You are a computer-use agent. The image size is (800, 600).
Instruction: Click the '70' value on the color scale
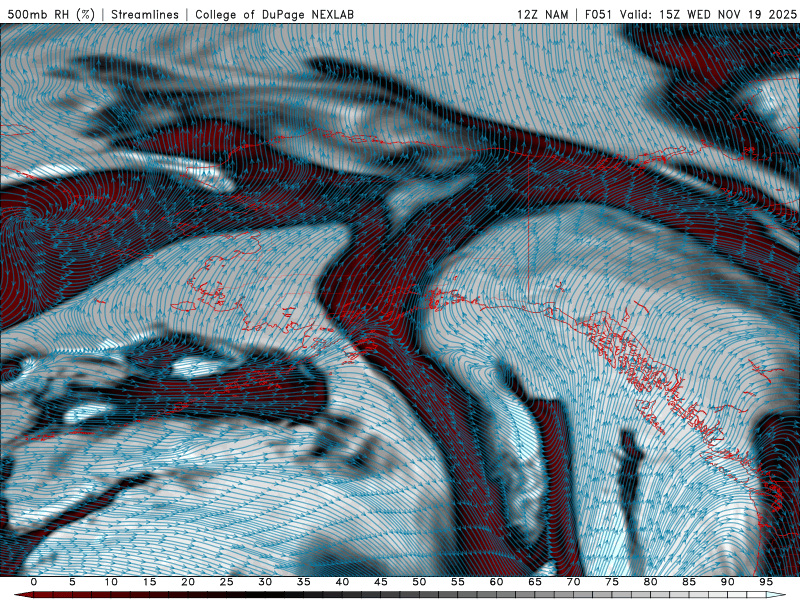pyautogui.click(x=573, y=582)
